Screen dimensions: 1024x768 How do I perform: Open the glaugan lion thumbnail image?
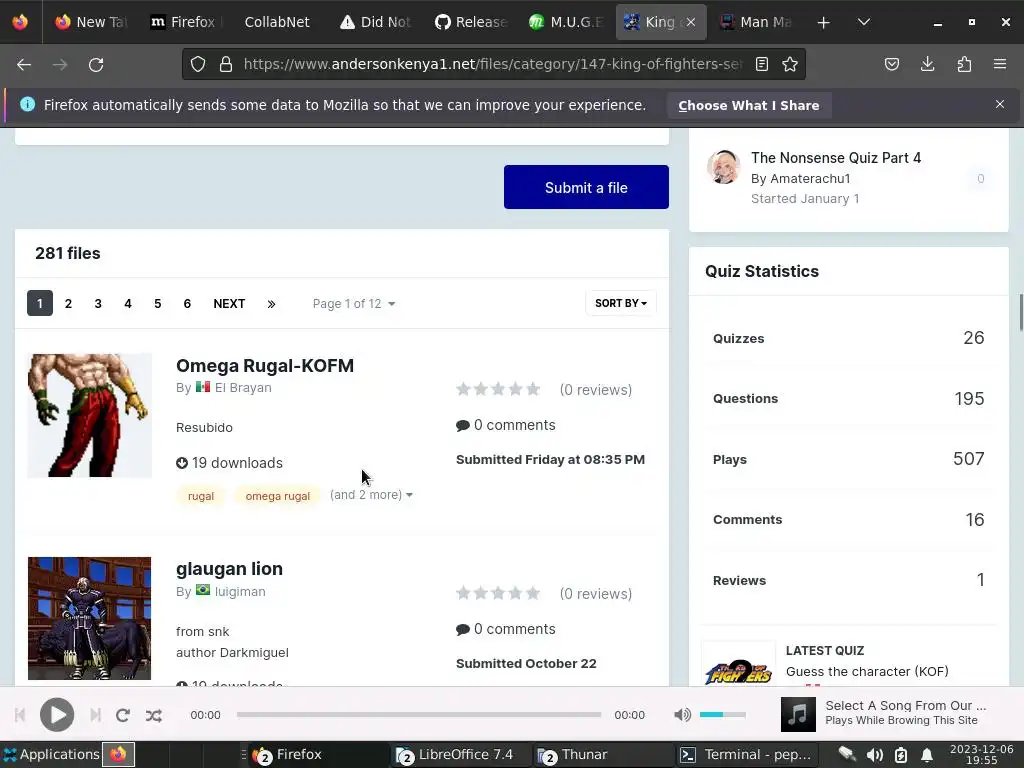pos(89,618)
